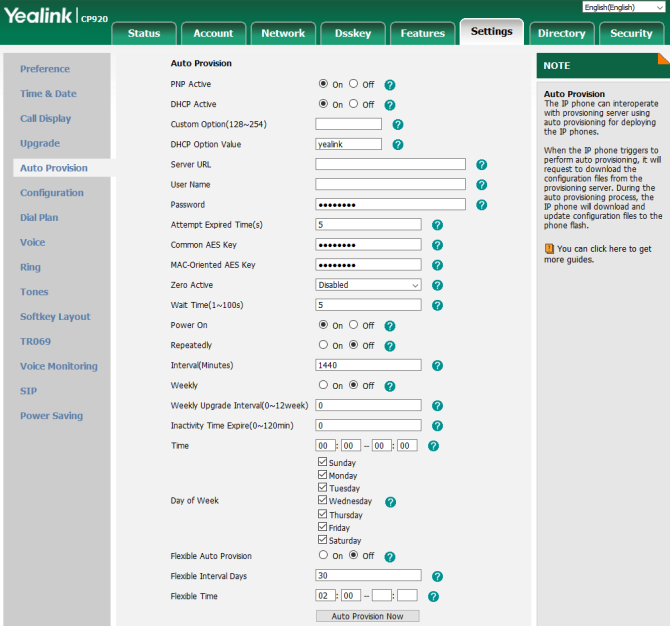Uncheck the Sunday checkbox
Screen dimensions: 670x626
pos(323,461)
